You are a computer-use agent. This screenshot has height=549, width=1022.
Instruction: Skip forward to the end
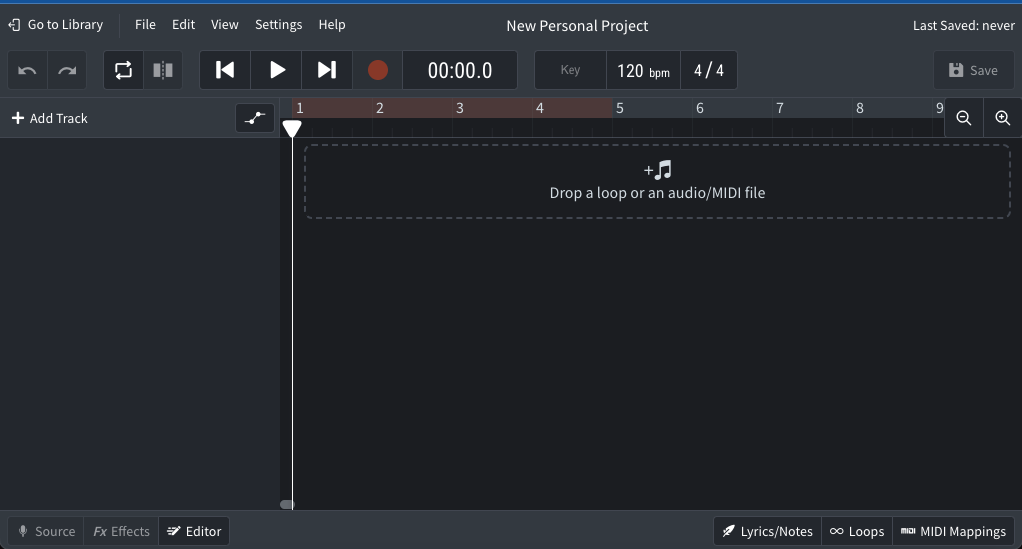point(327,70)
